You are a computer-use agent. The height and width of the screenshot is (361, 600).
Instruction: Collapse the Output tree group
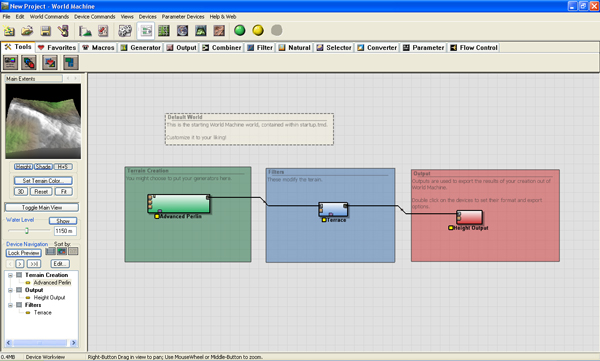pyautogui.click(x=10, y=290)
